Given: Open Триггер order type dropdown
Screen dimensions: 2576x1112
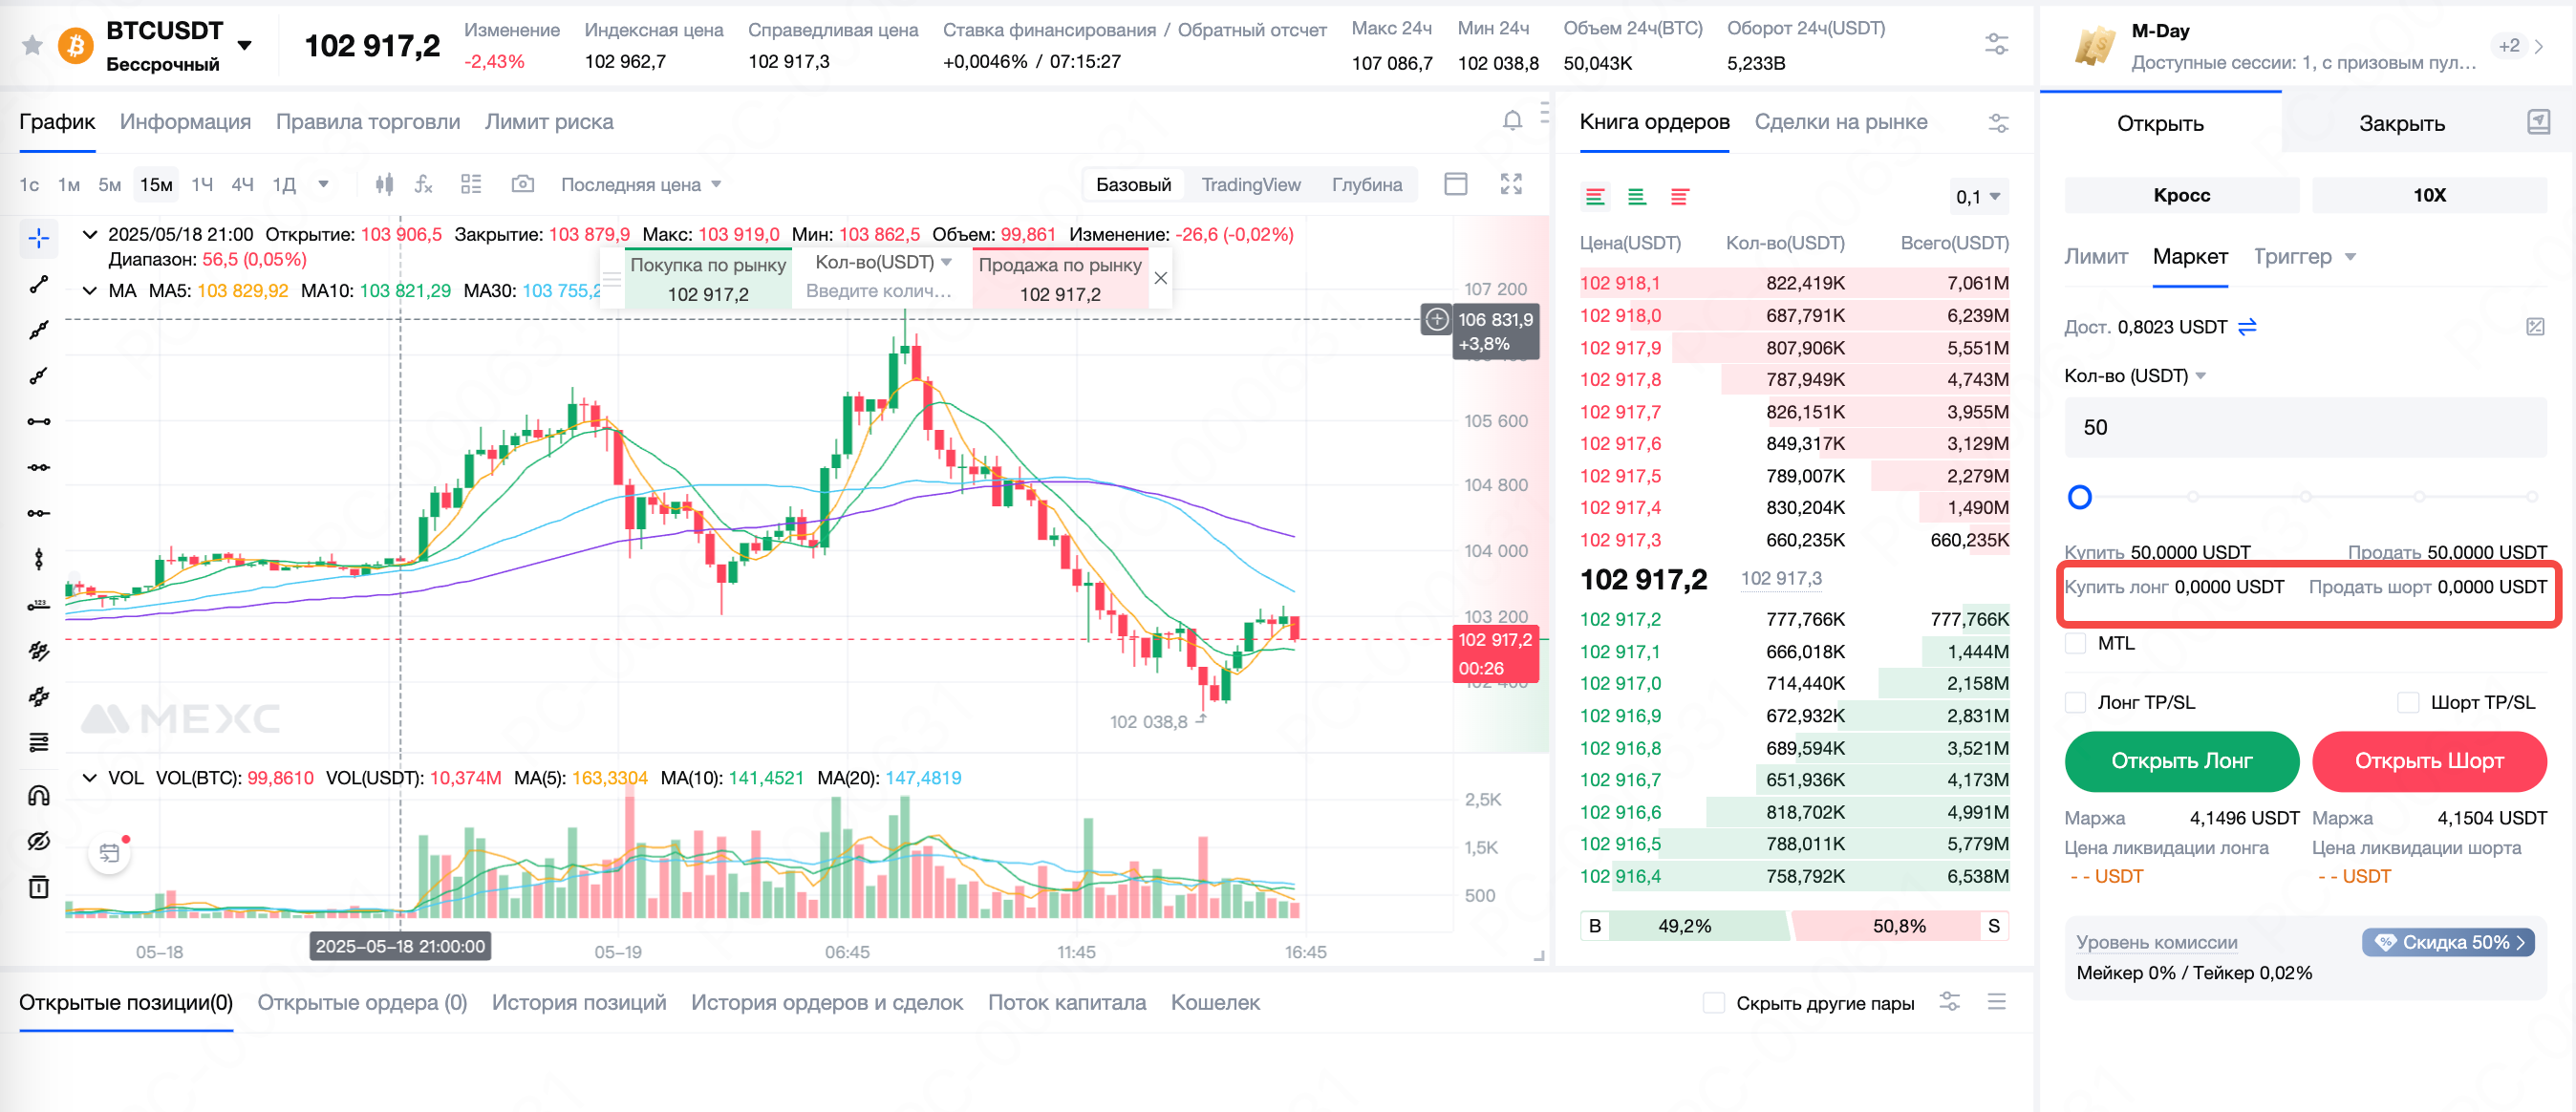Looking at the screenshot, I should pos(2304,257).
